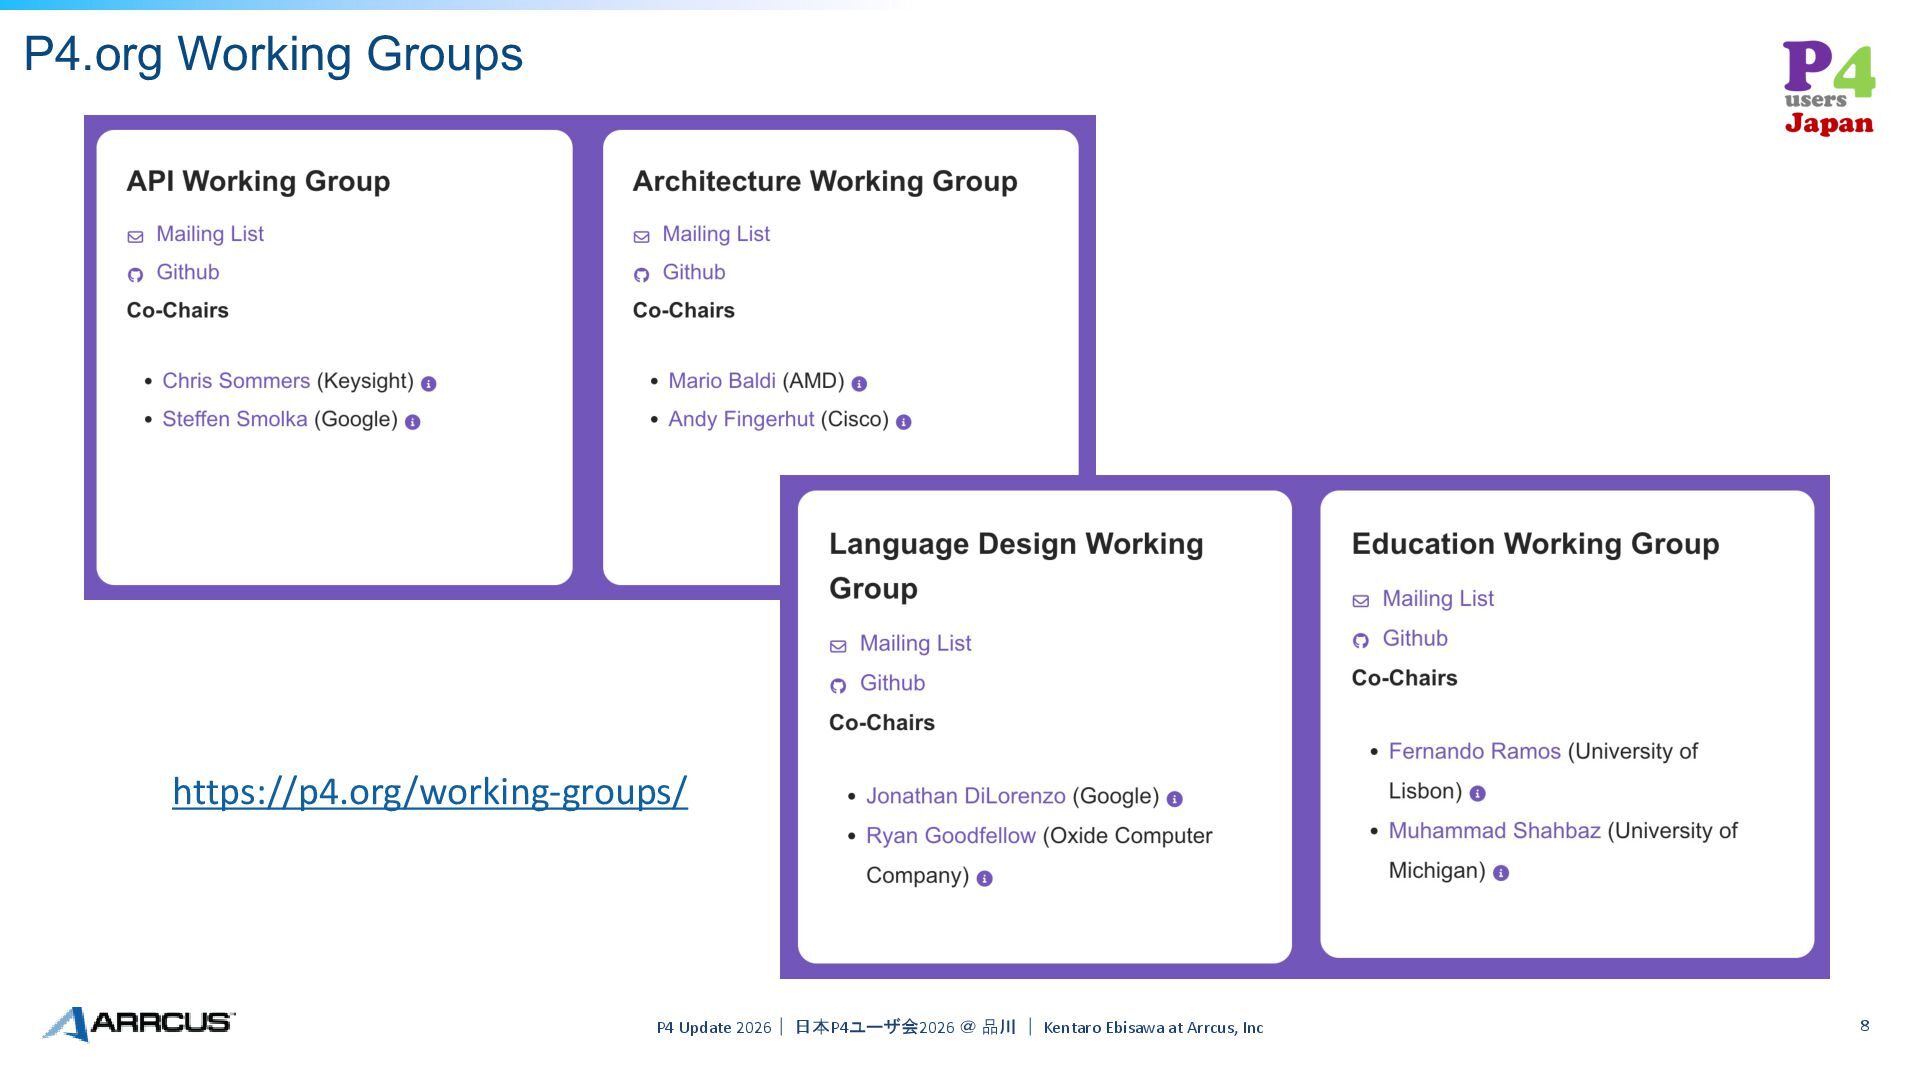Click info icon after Mario Baldi (AMD)

pos(859,384)
